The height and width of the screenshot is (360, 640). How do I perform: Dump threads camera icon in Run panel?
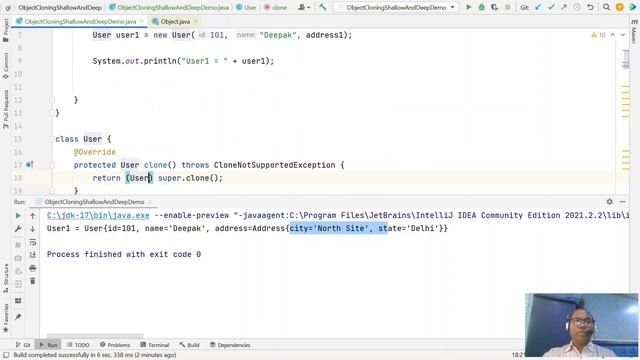[18, 258]
